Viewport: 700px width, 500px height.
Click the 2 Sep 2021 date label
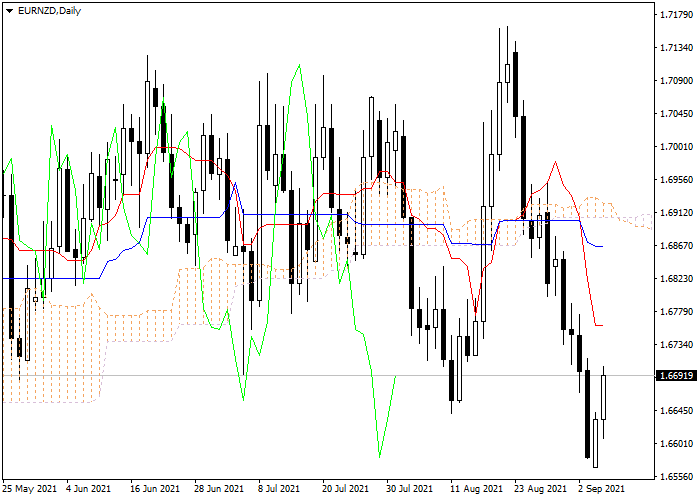coord(601,489)
